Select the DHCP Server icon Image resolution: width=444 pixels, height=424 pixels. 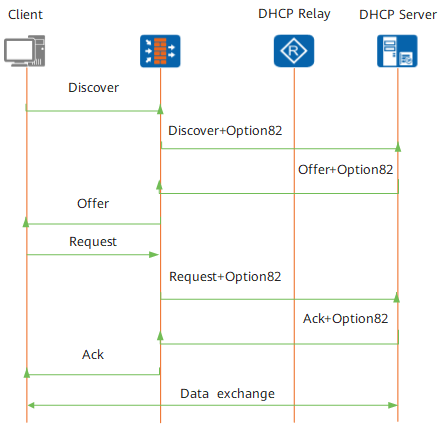(x=397, y=51)
